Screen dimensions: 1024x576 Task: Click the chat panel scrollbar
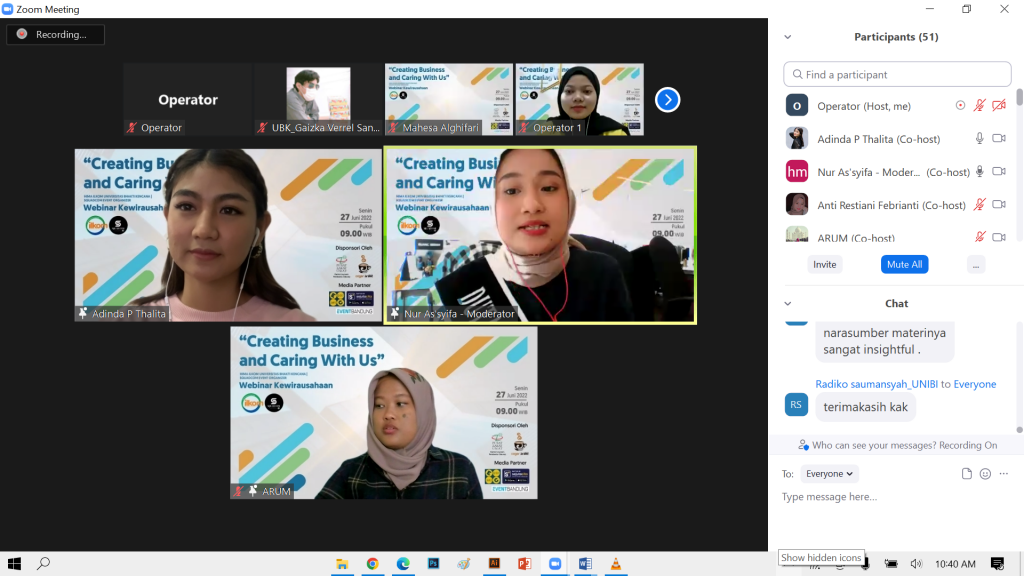[x=1019, y=430]
